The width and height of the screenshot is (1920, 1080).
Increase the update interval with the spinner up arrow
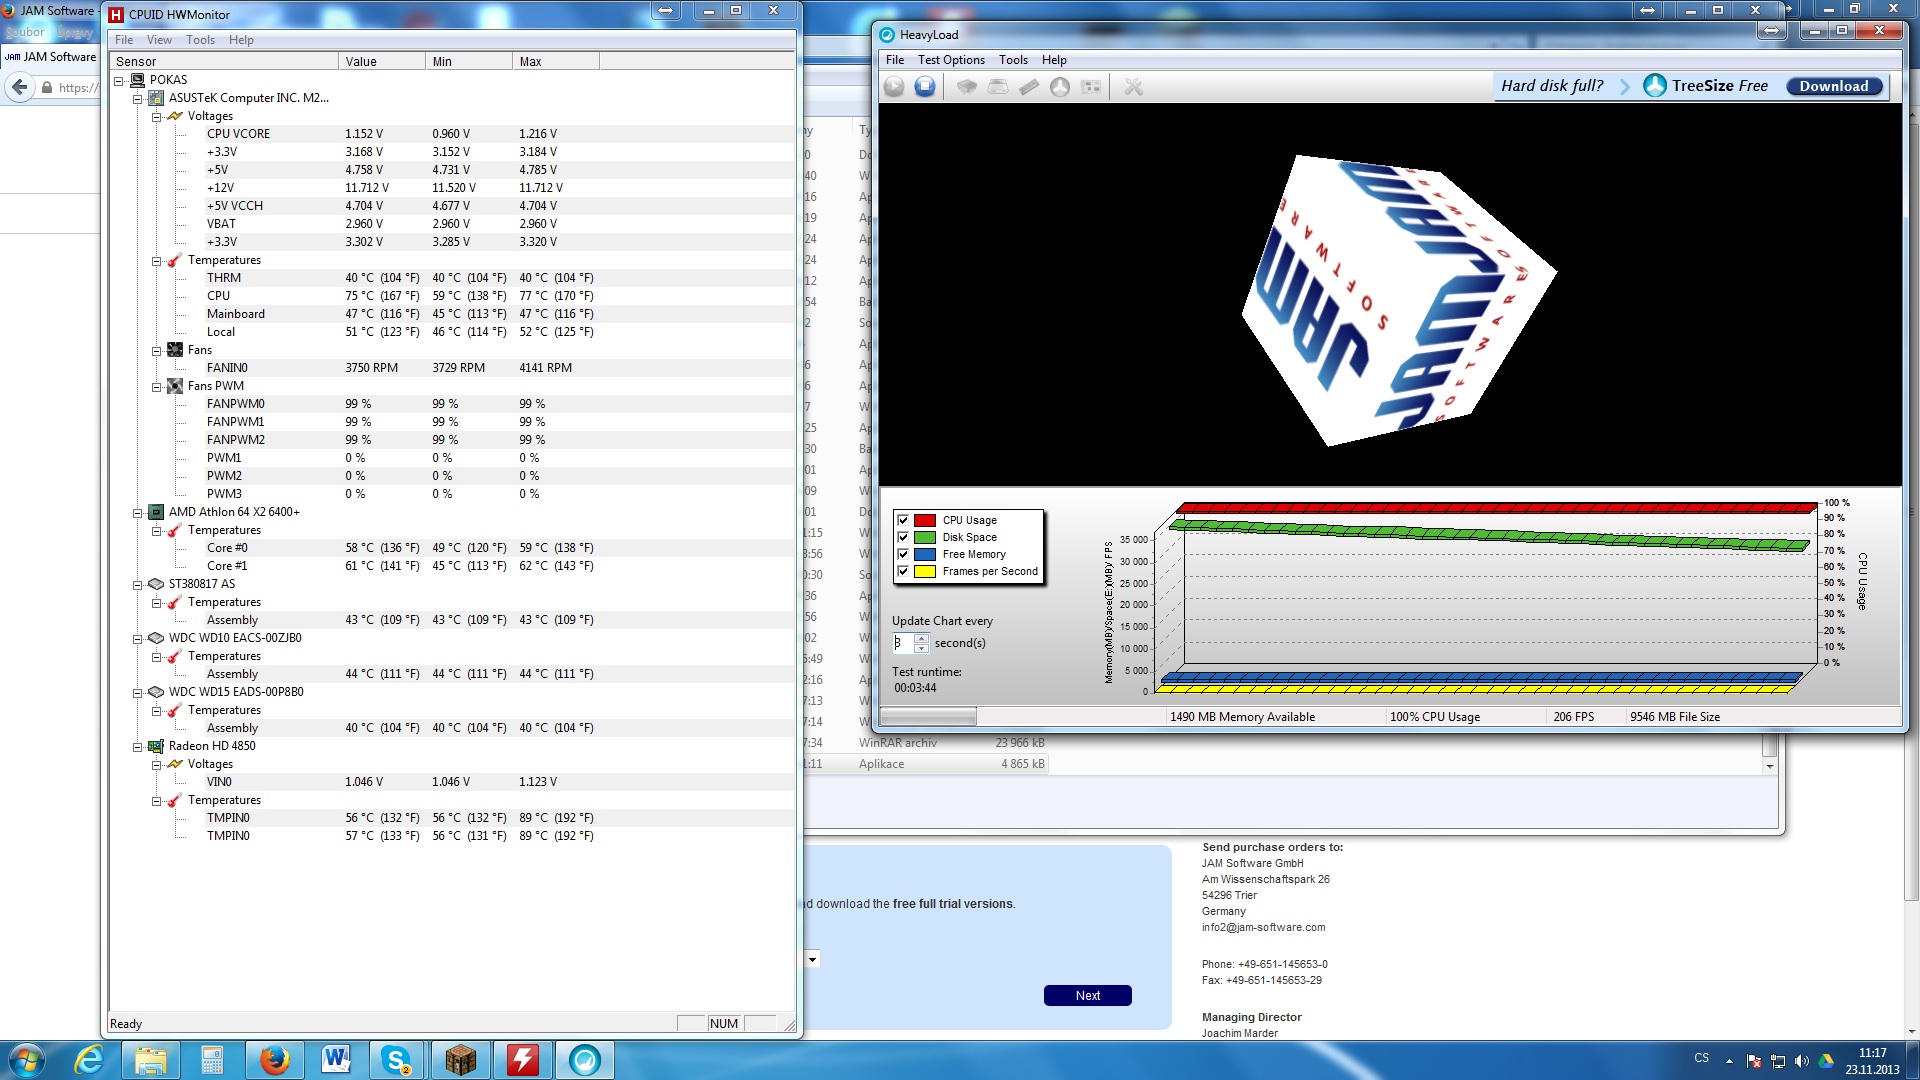921,639
